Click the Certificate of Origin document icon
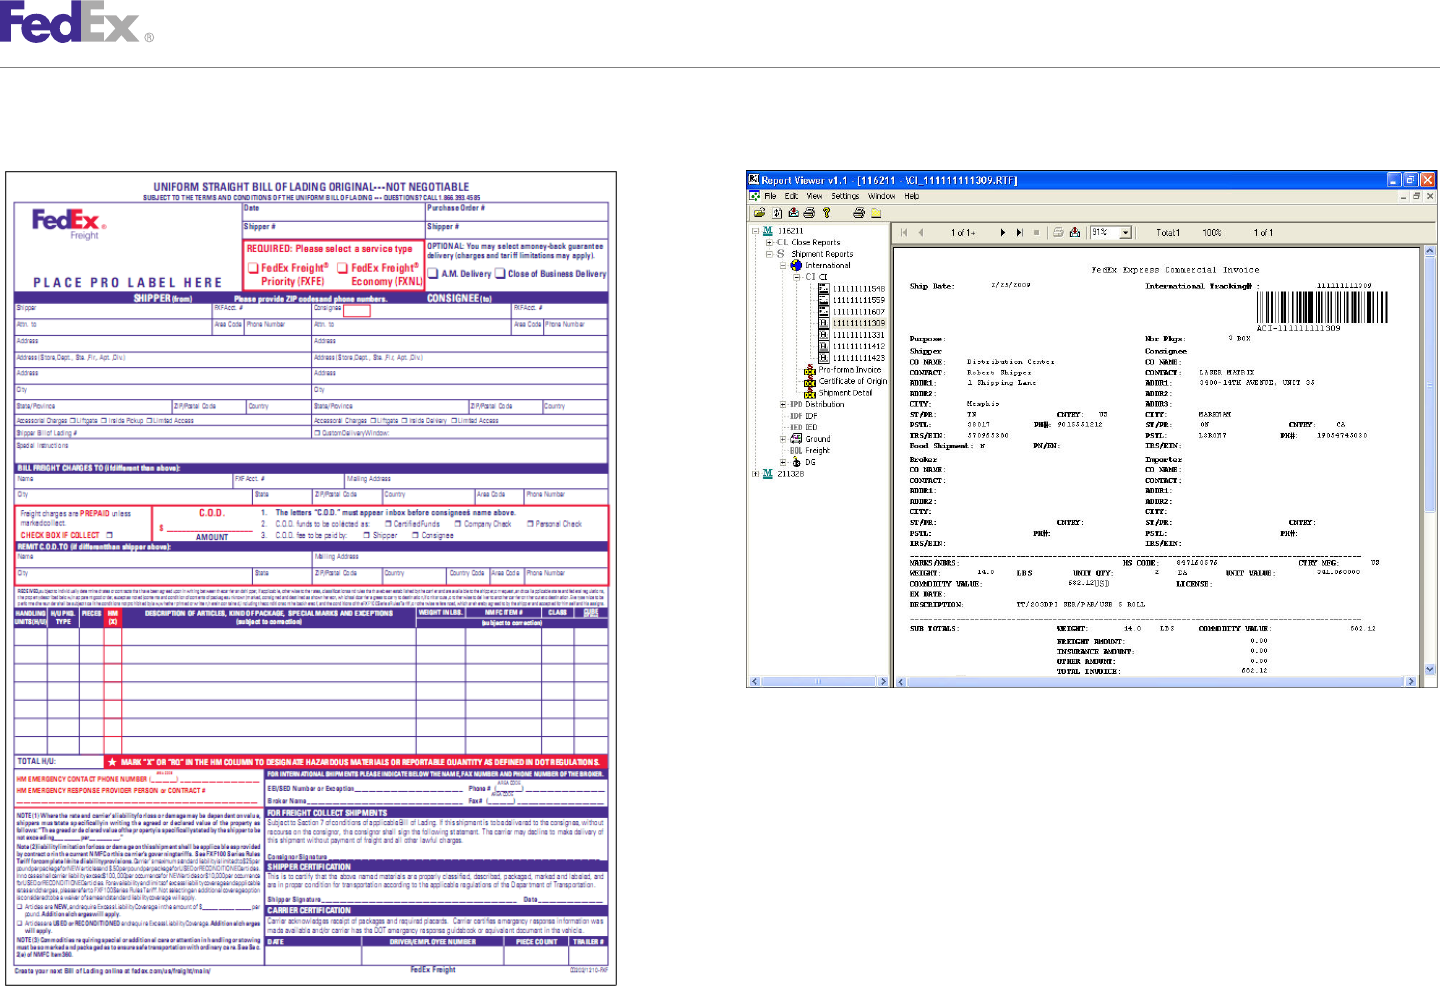The height and width of the screenshot is (991, 1440). [810, 382]
